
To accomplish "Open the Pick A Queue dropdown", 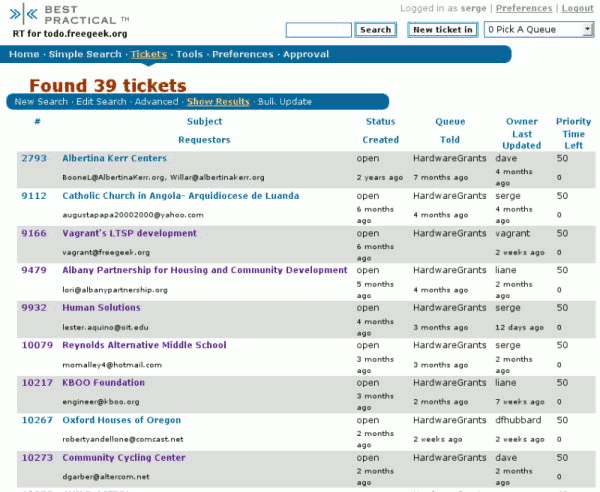I will click(539, 30).
